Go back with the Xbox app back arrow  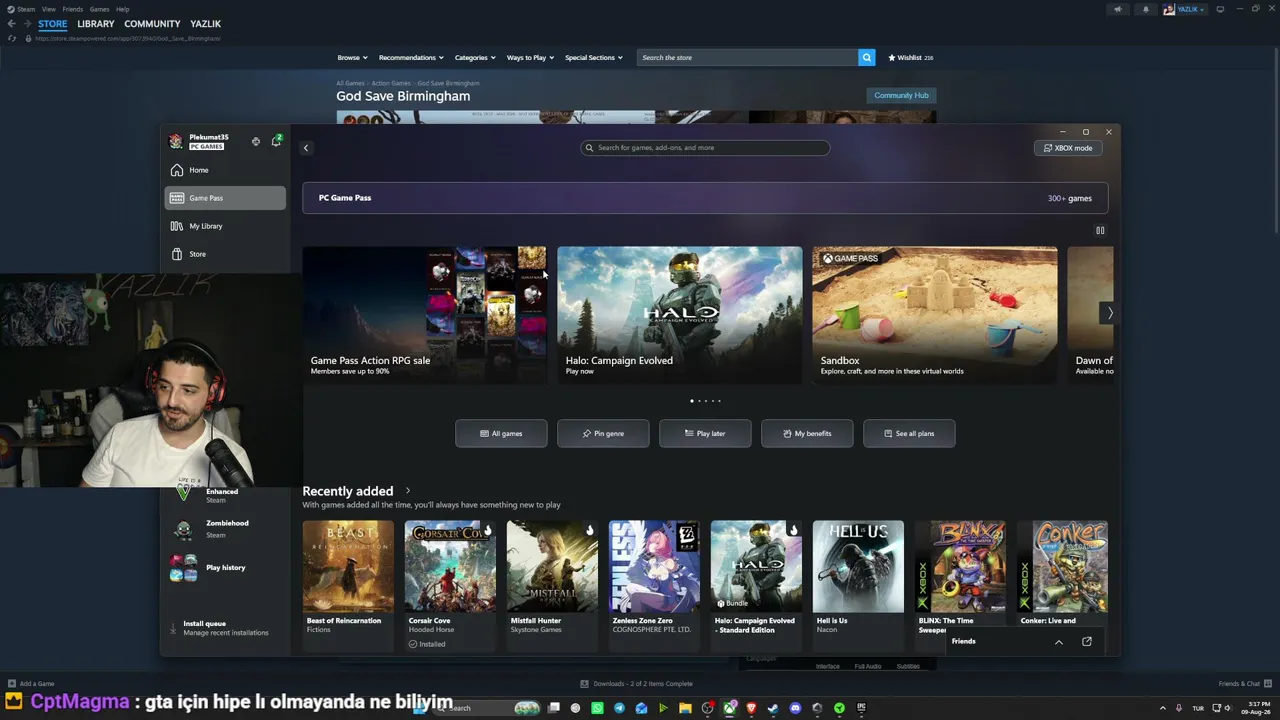[x=306, y=148]
